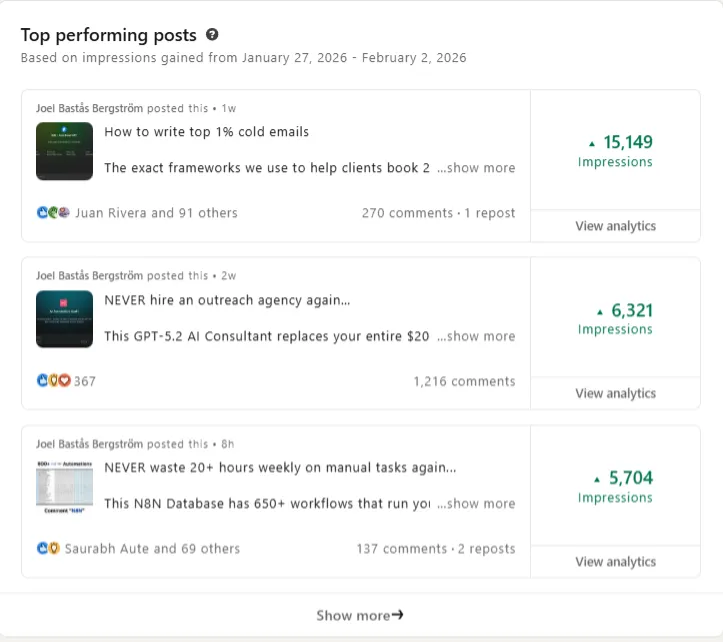Click Show more at the bottom
The width and height of the screenshot is (723, 642).
(360, 616)
